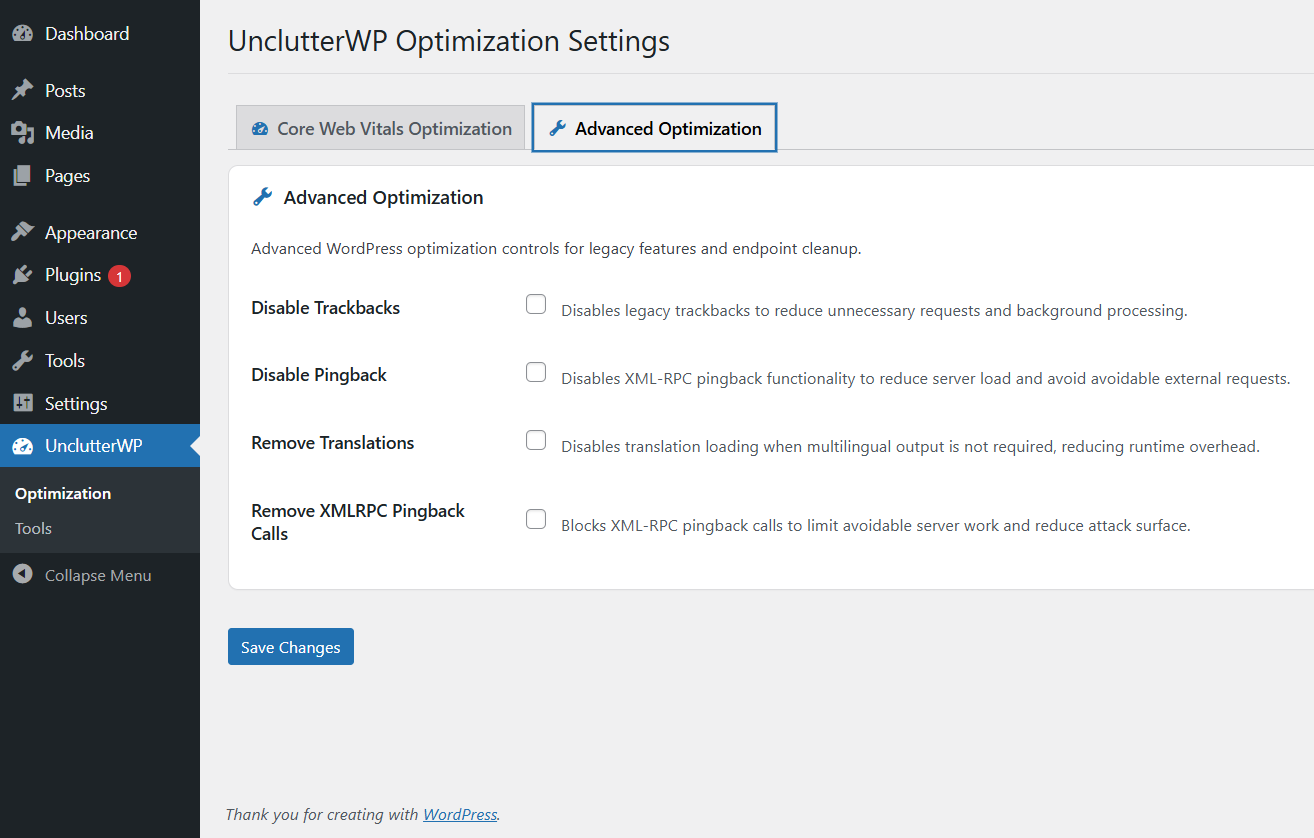Open the Optimization submenu under UnclutterWP
The image size is (1314, 838).
tap(63, 494)
